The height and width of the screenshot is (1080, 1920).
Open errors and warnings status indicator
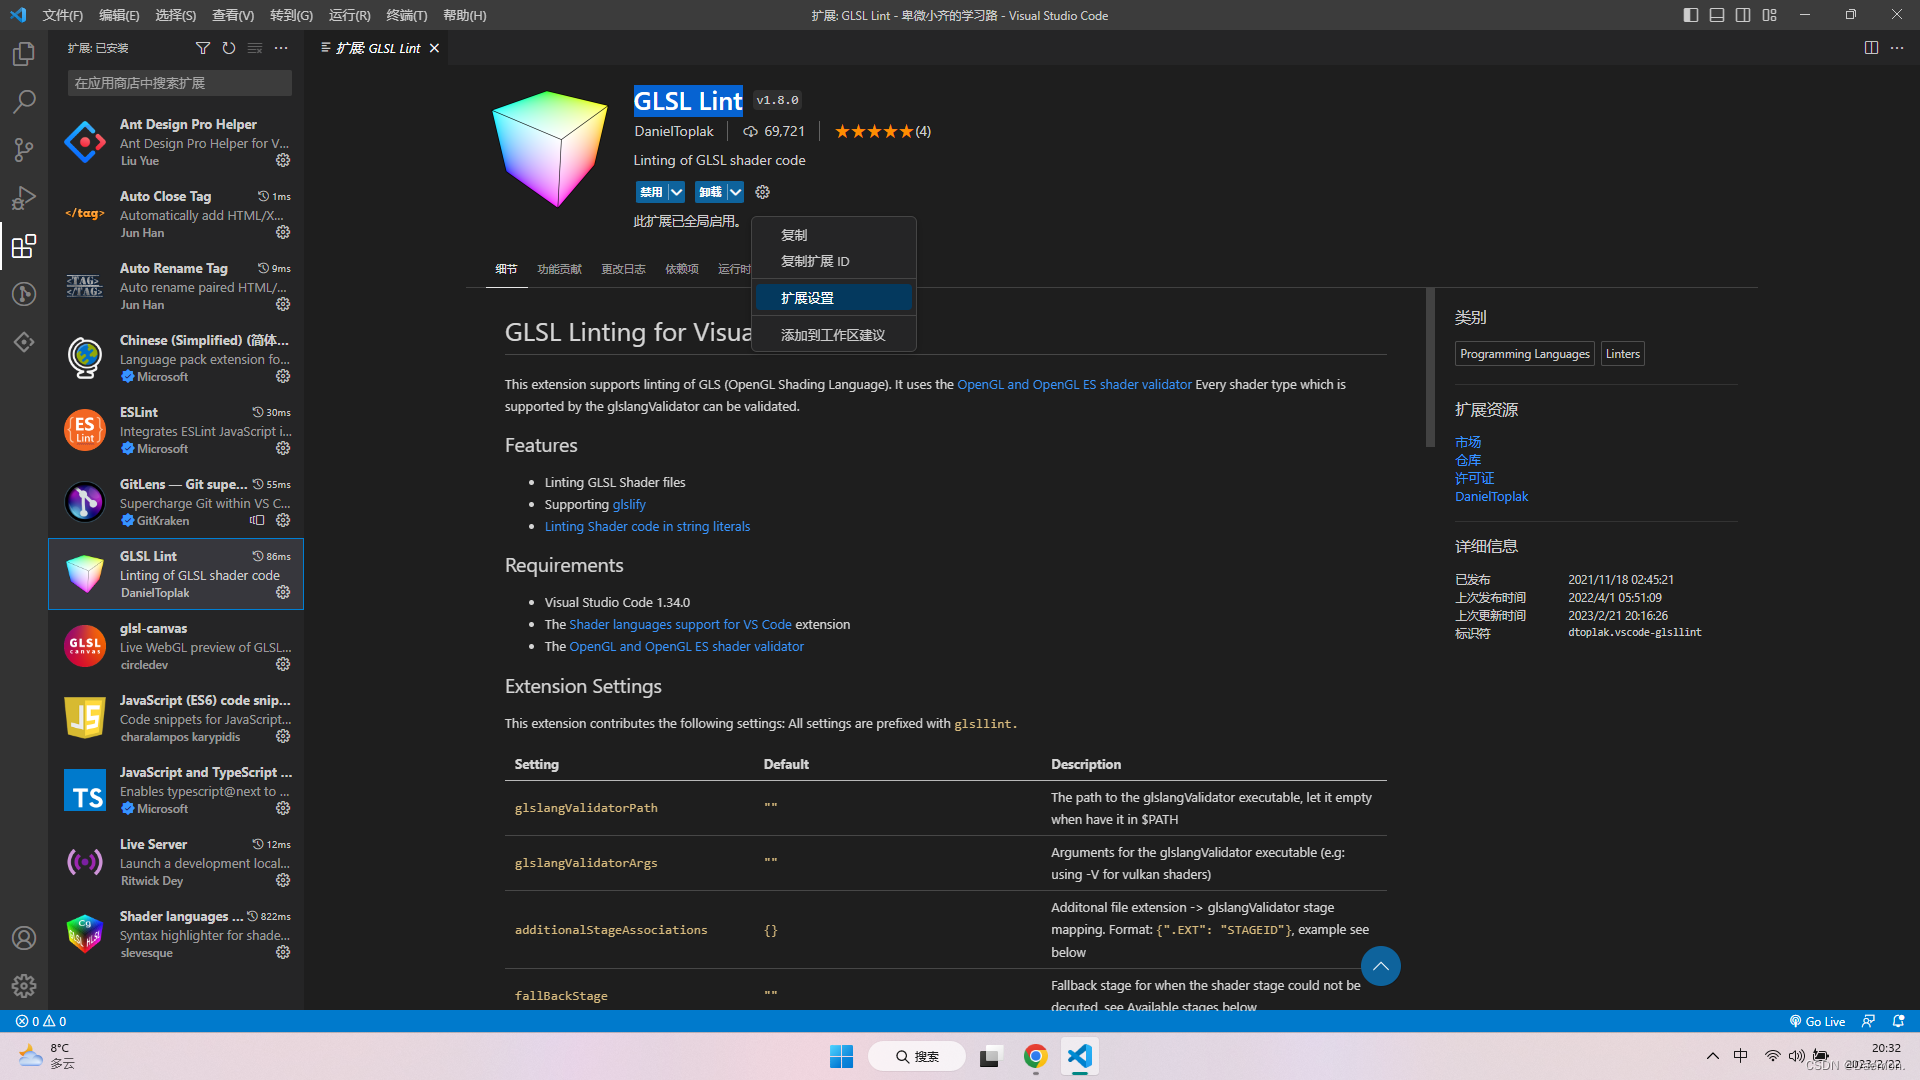(41, 1021)
